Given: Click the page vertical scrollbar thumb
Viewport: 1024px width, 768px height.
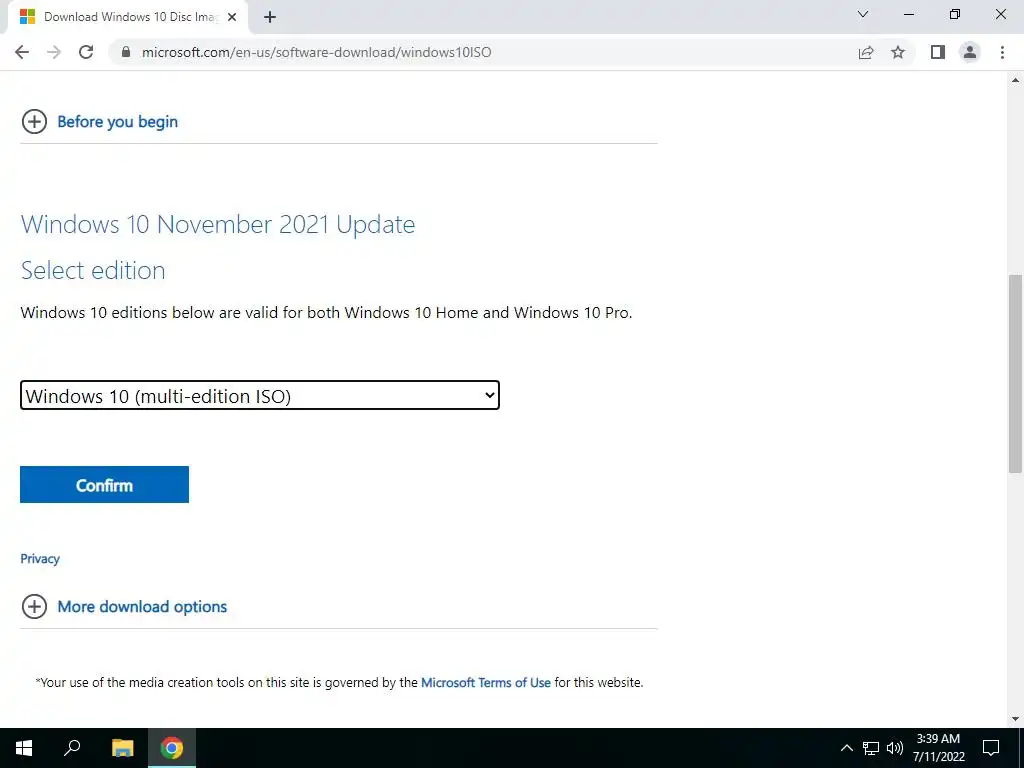Looking at the screenshot, I should pyautogui.click(x=1015, y=374).
